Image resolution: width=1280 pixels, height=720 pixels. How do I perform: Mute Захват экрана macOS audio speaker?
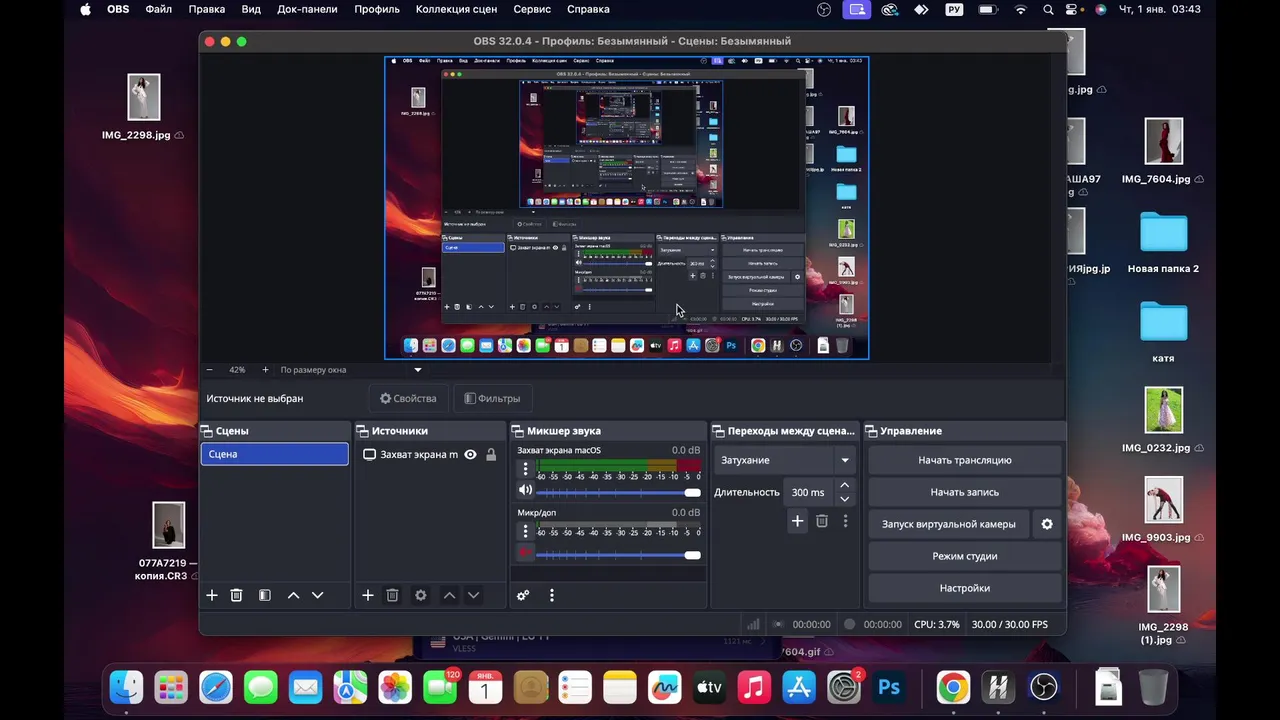(525, 490)
